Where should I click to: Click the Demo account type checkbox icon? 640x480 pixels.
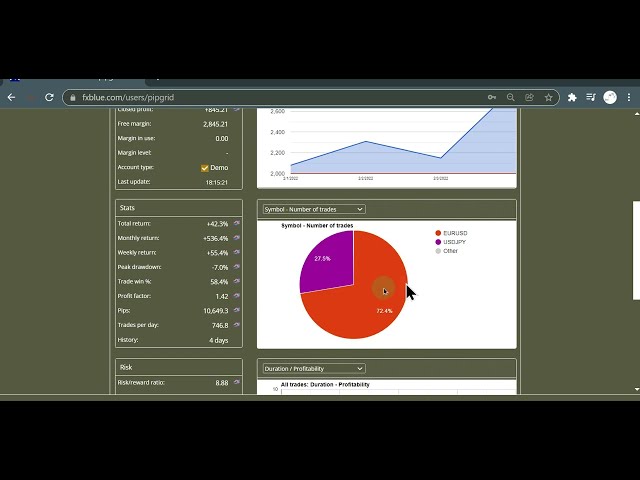click(x=205, y=168)
